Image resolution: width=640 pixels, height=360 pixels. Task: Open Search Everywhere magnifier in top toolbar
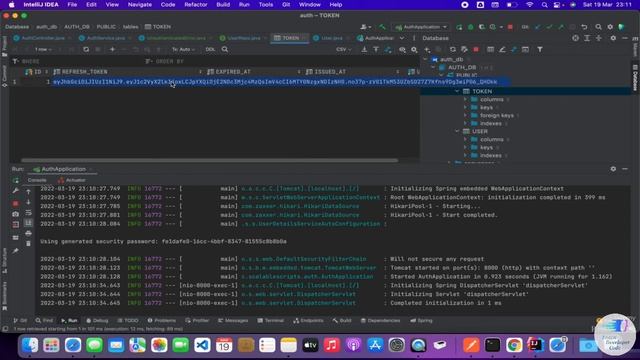point(598,27)
